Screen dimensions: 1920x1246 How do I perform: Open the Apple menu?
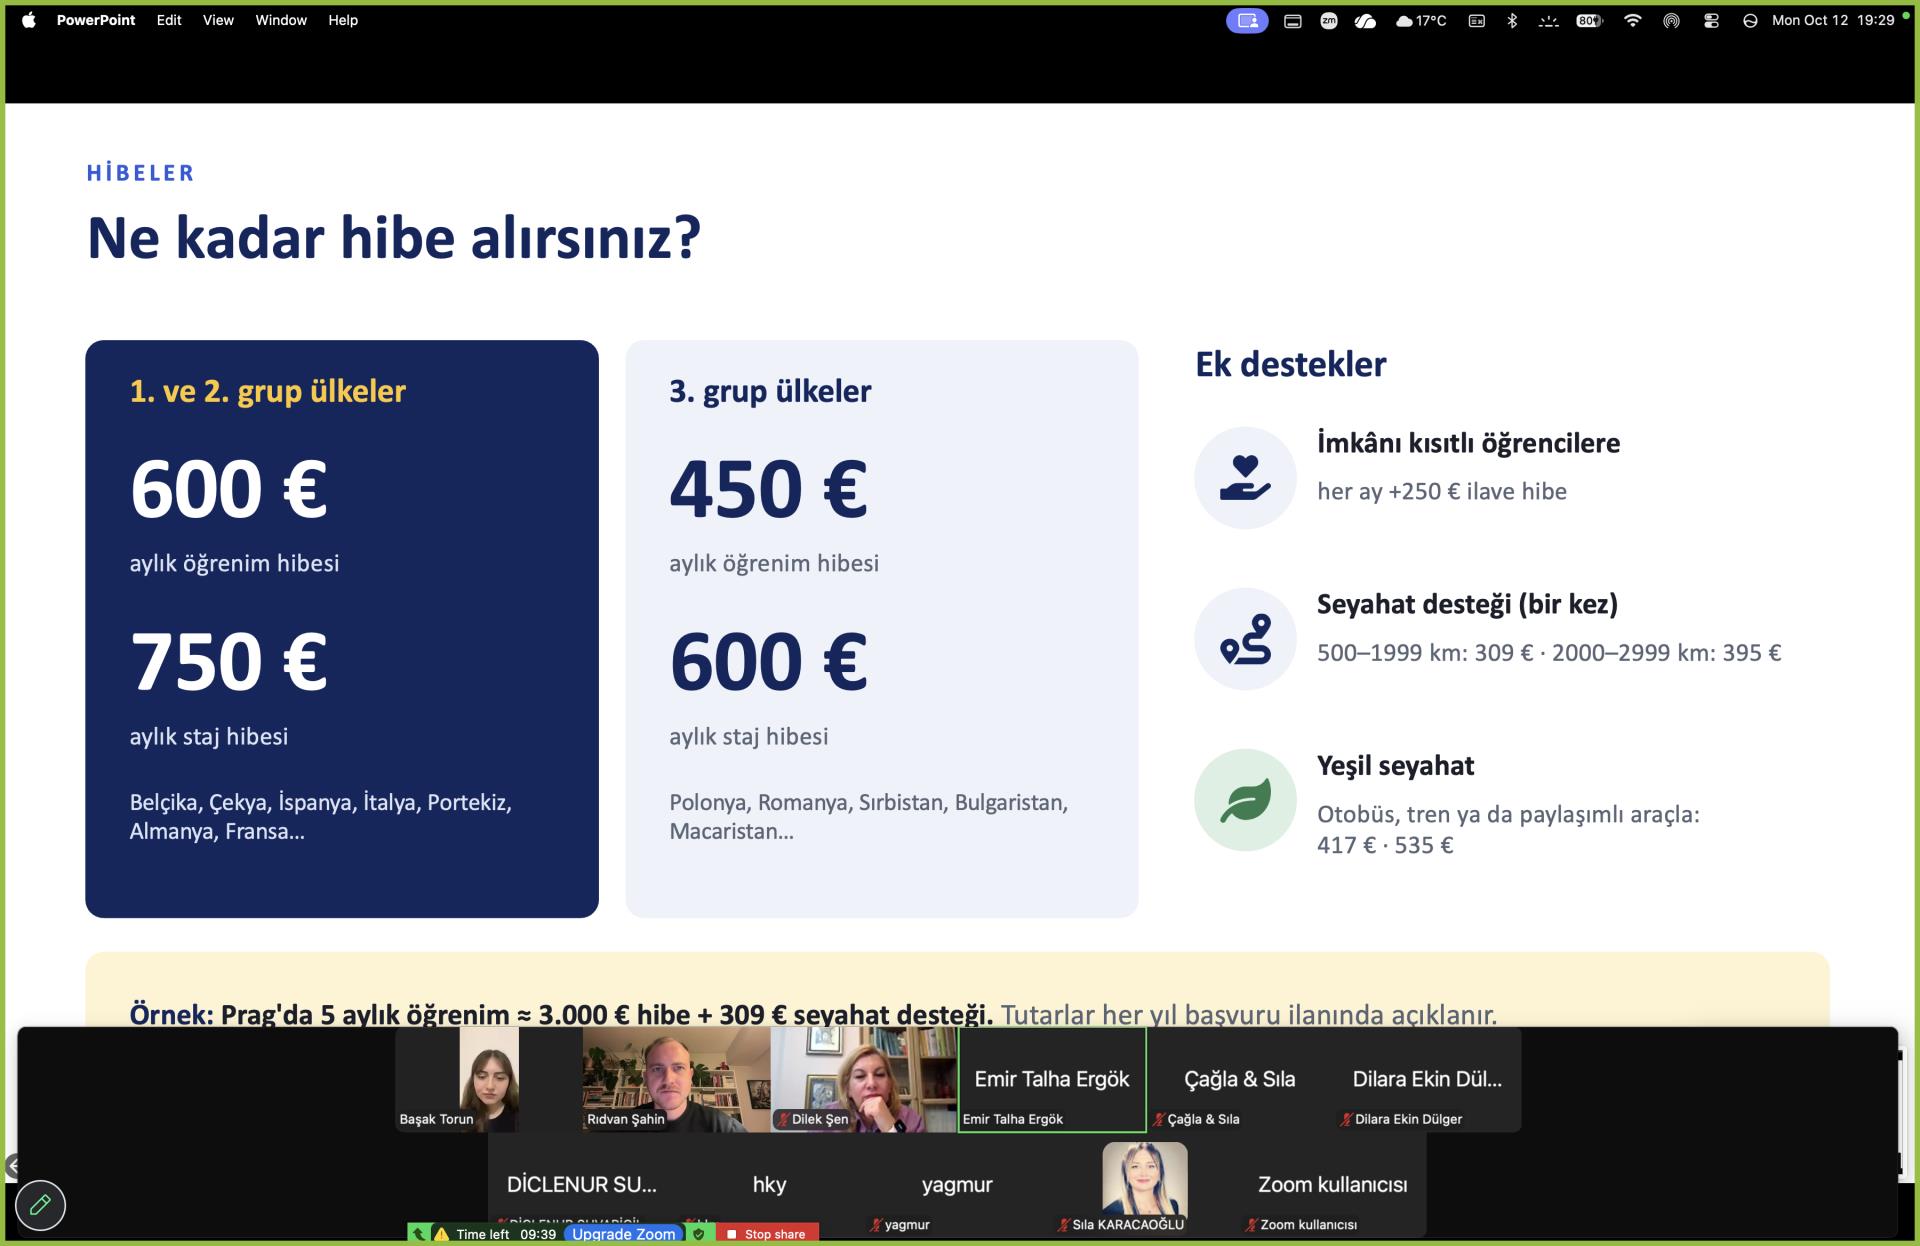tap(29, 20)
